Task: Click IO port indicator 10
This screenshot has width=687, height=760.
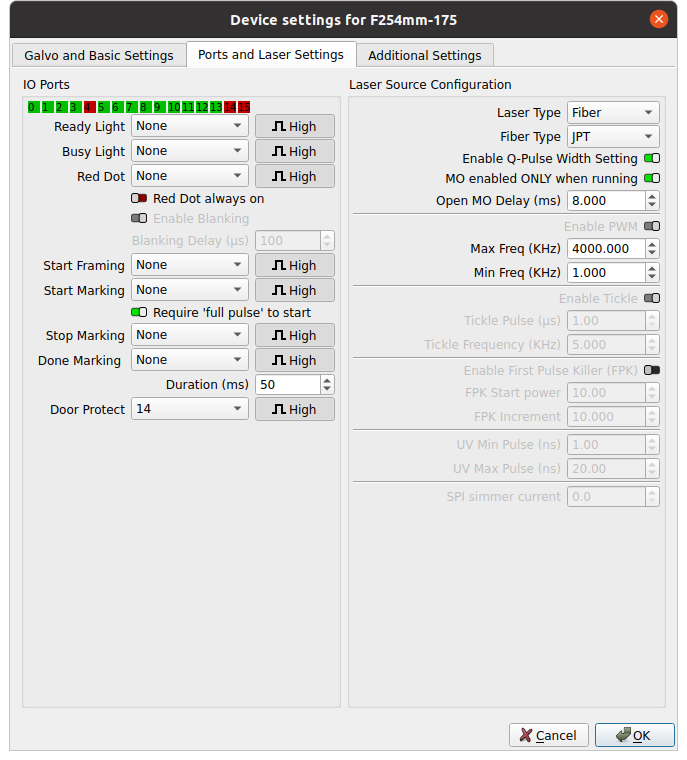Action: coord(174,107)
